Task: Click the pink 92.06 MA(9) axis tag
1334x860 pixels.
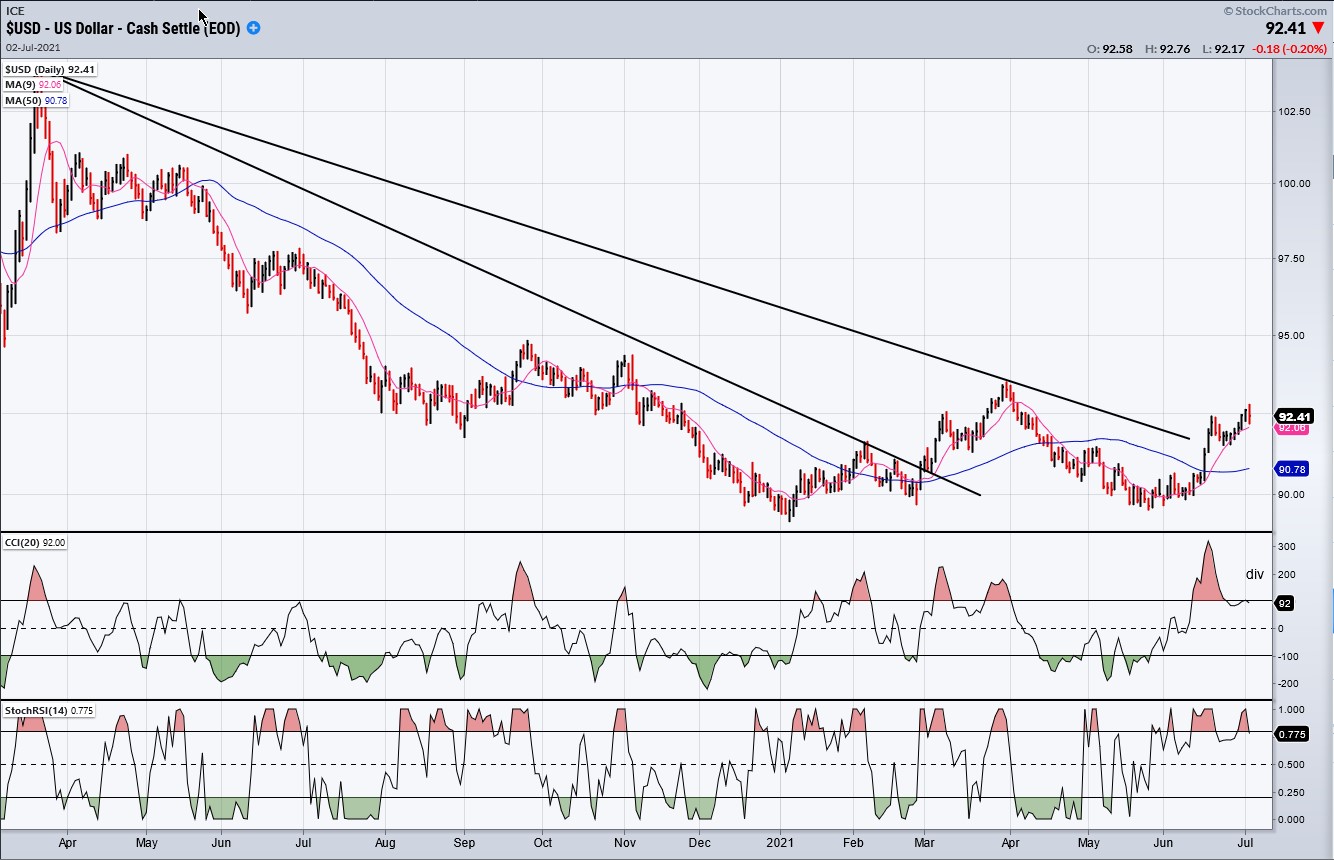Action: tap(1293, 428)
